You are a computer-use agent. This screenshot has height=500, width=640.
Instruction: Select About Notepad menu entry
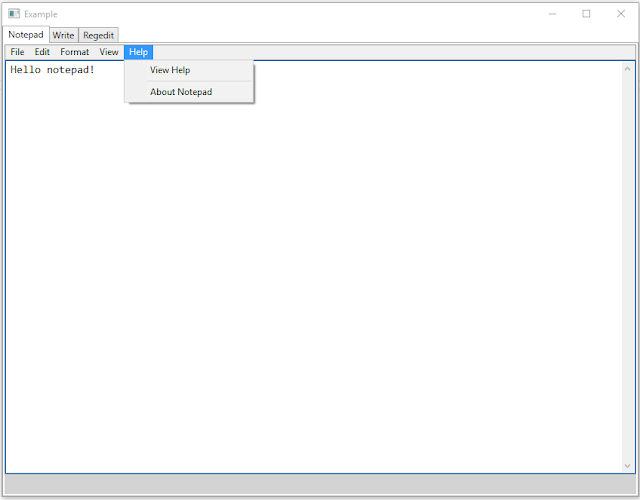pos(189,92)
